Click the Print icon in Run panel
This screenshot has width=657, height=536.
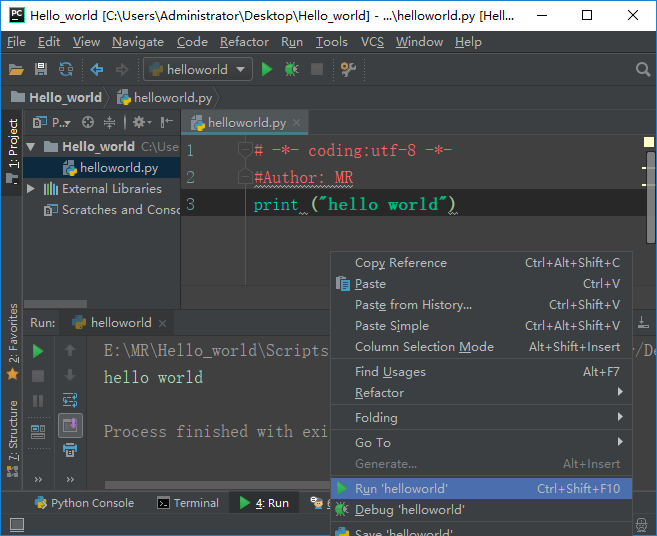[70, 450]
